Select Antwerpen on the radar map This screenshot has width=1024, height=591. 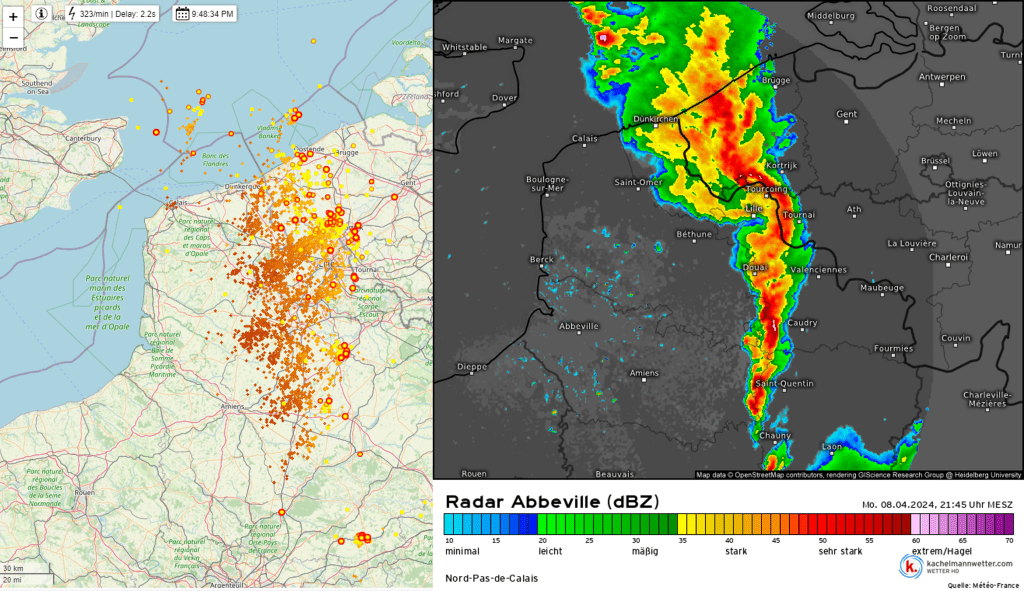(941, 76)
